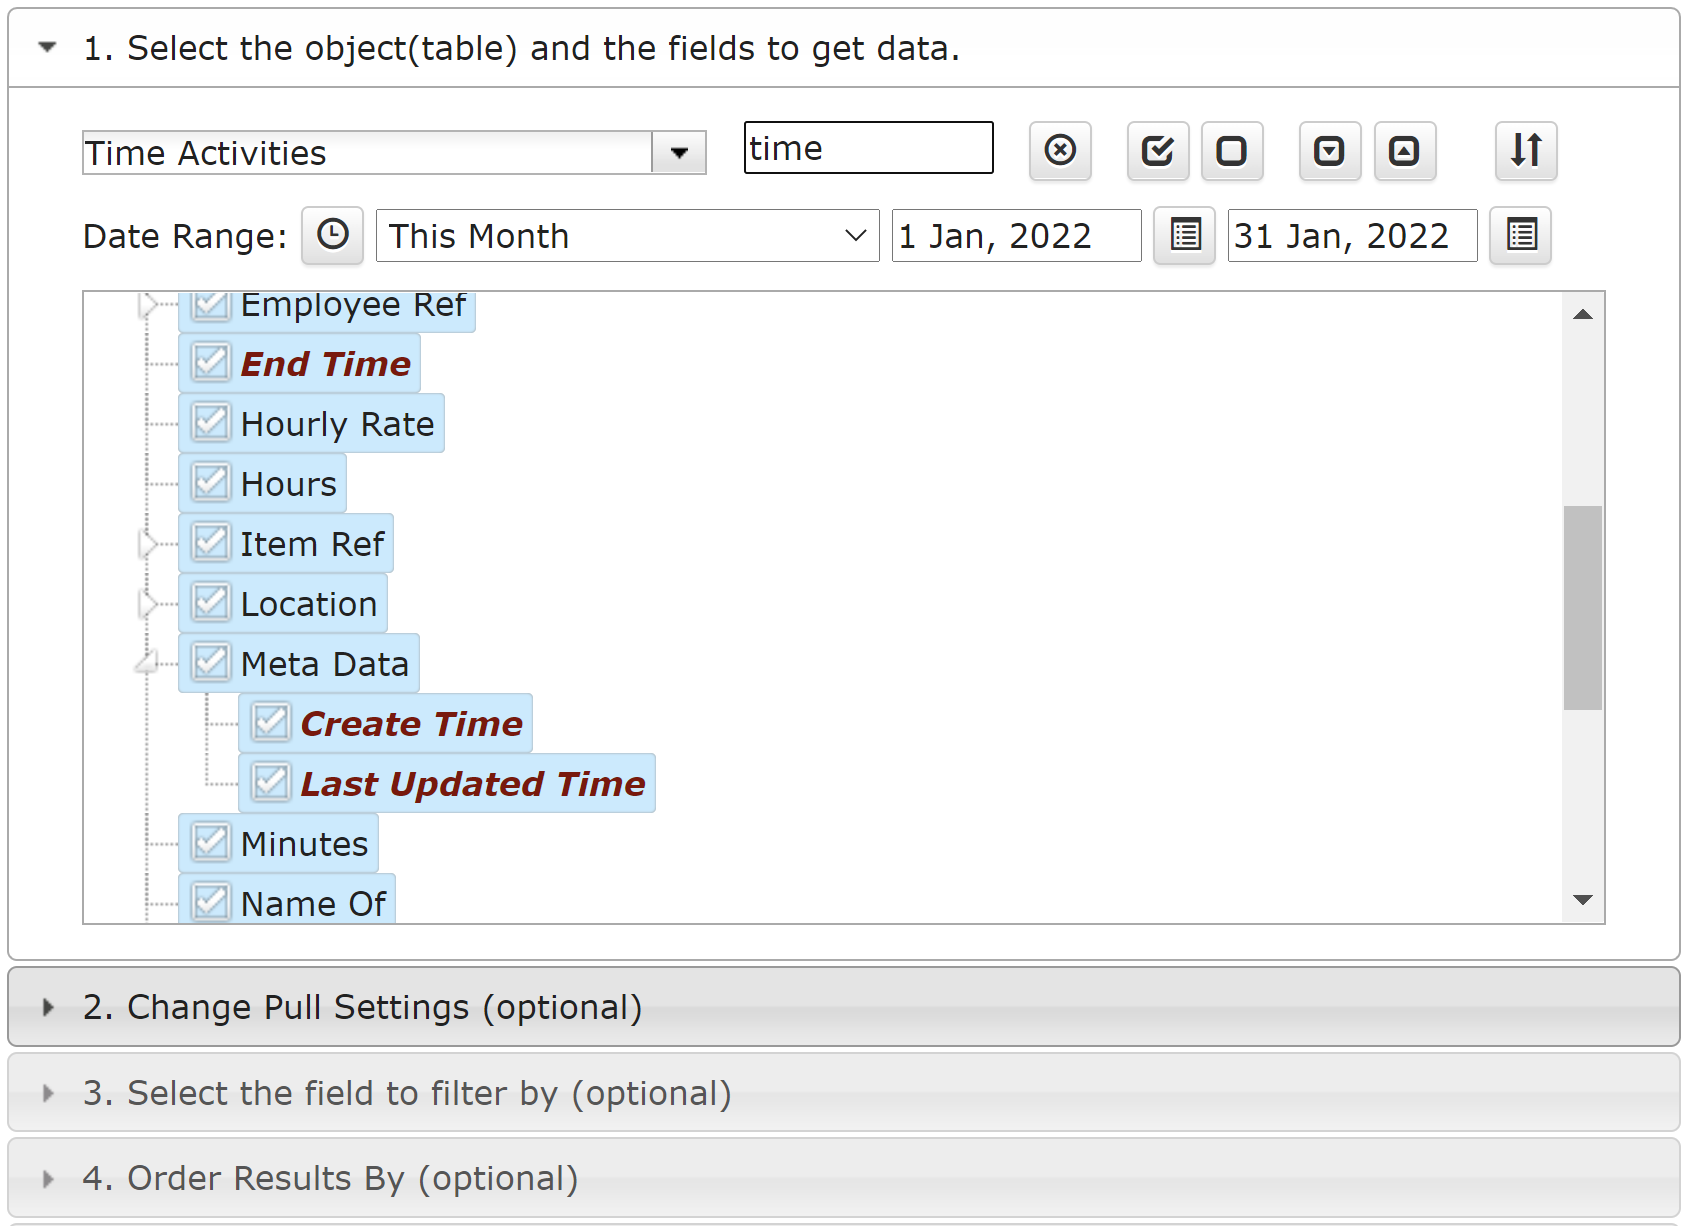Focus the search box containing 'time'
1689x1226 pixels.
pyautogui.click(x=868, y=148)
